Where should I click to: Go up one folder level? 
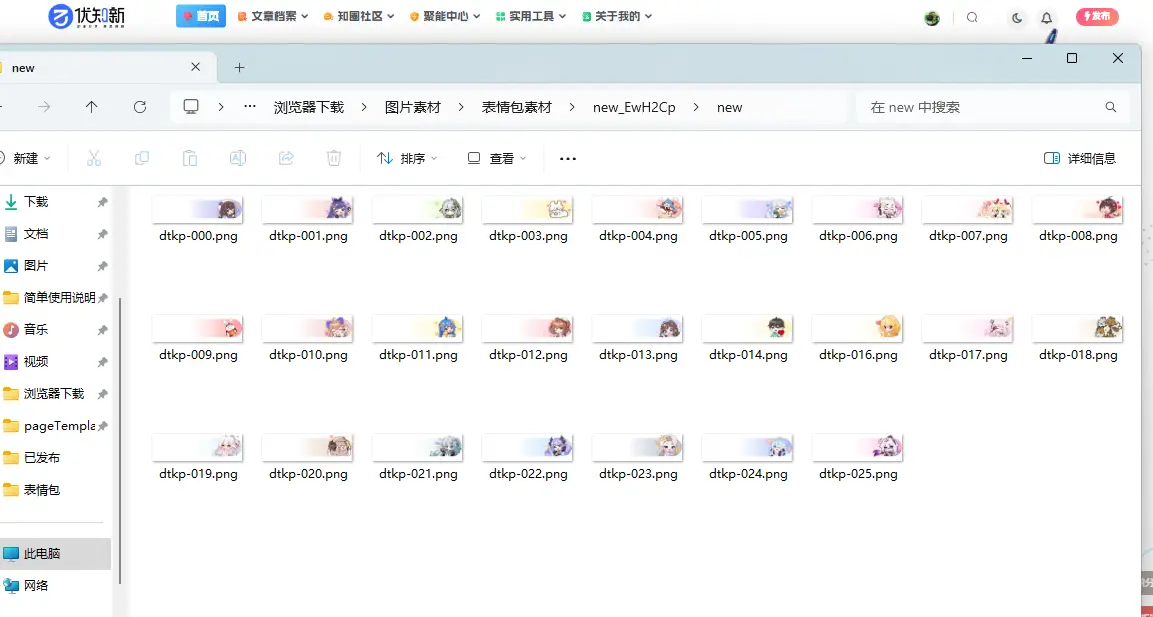click(x=91, y=107)
